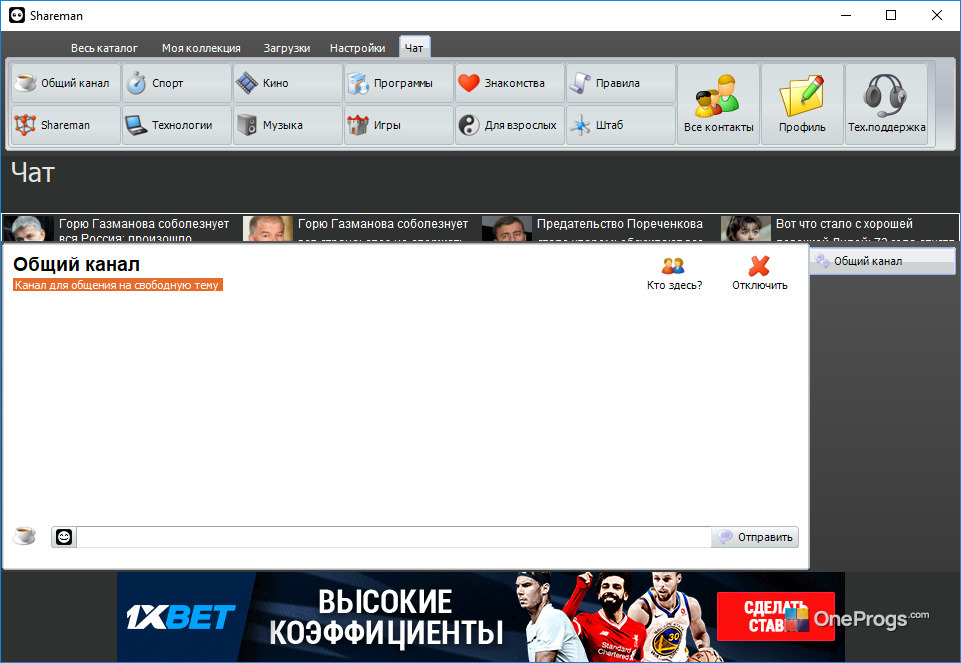Open the Спорт chat channel
The width and height of the screenshot is (961, 663).
(177, 83)
